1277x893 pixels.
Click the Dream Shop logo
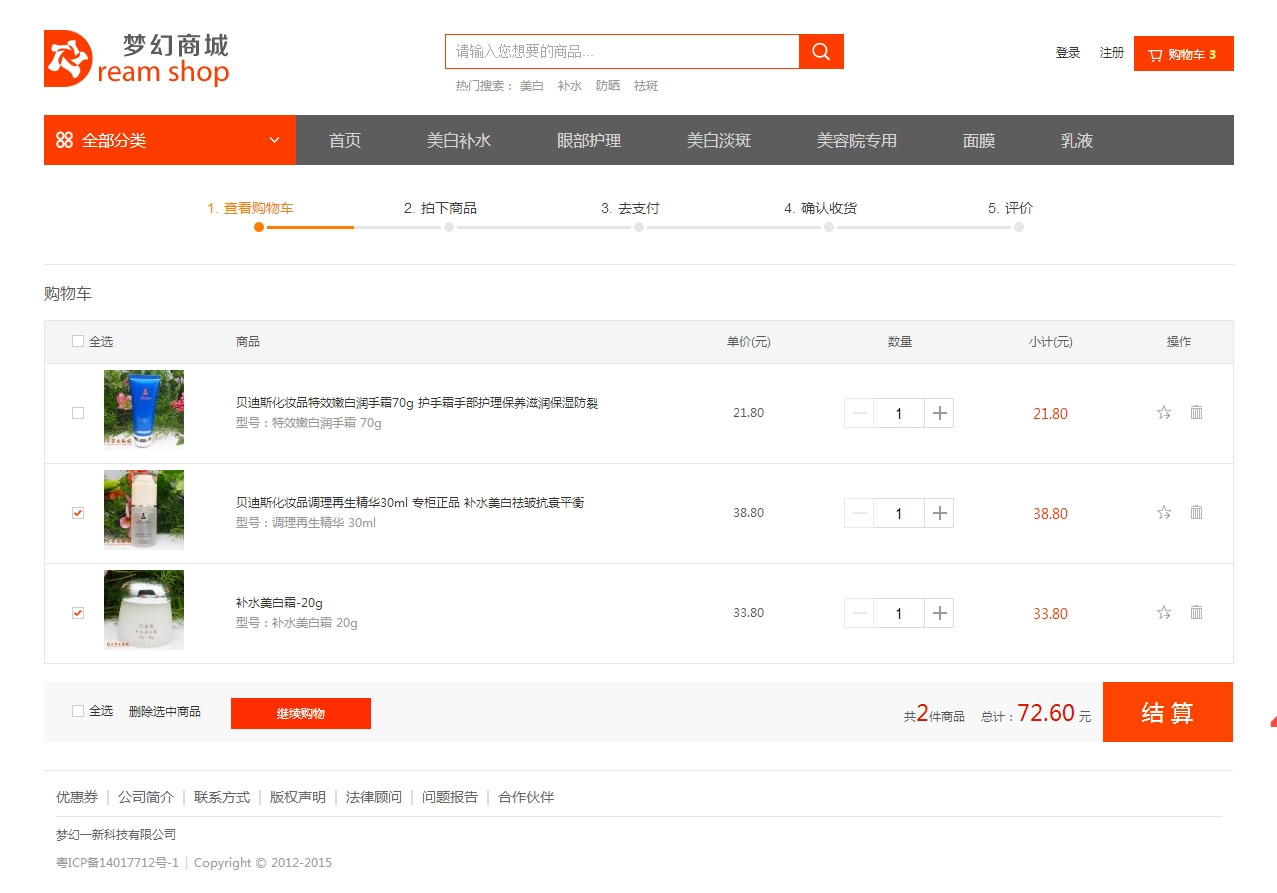137,58
